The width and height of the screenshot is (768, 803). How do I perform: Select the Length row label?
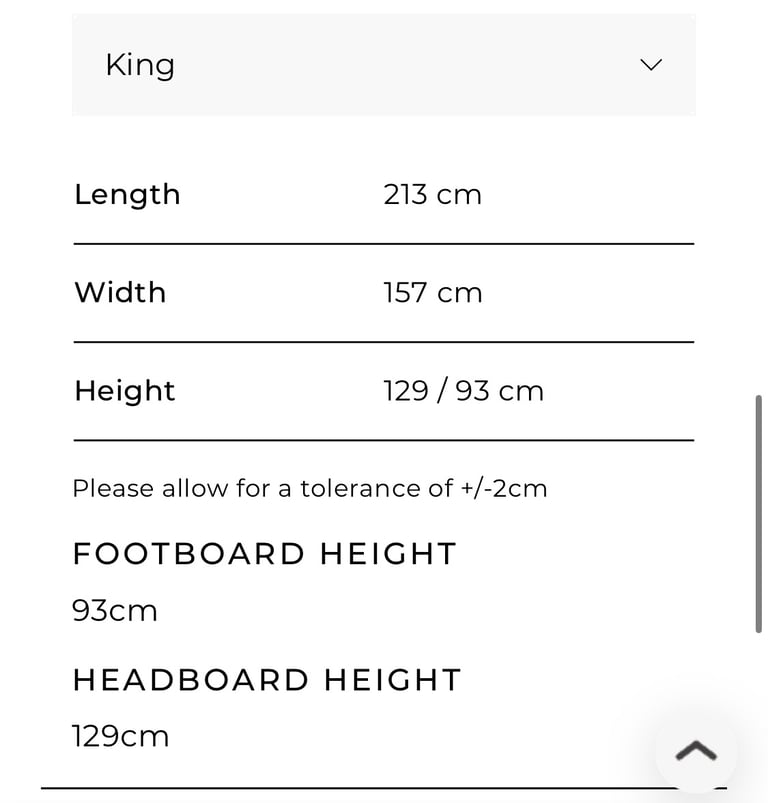[x=127, y=195]
